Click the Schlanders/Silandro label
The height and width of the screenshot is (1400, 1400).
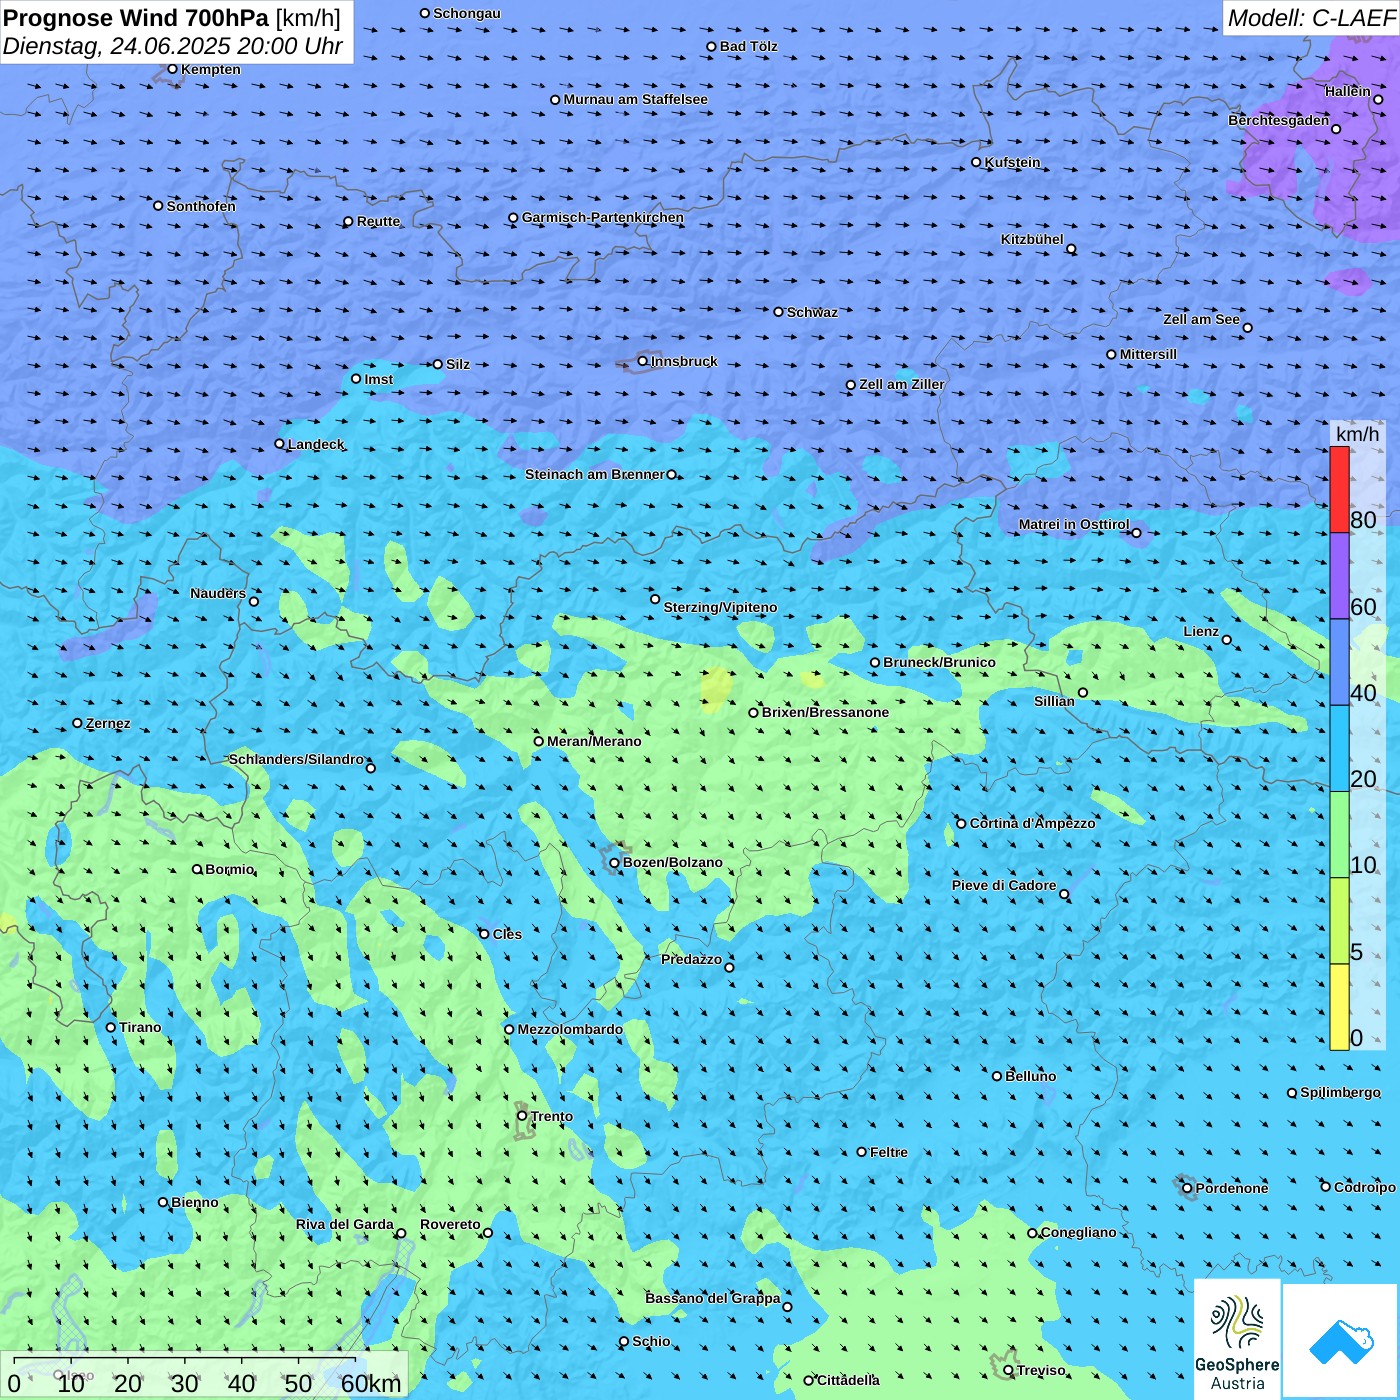296,759
